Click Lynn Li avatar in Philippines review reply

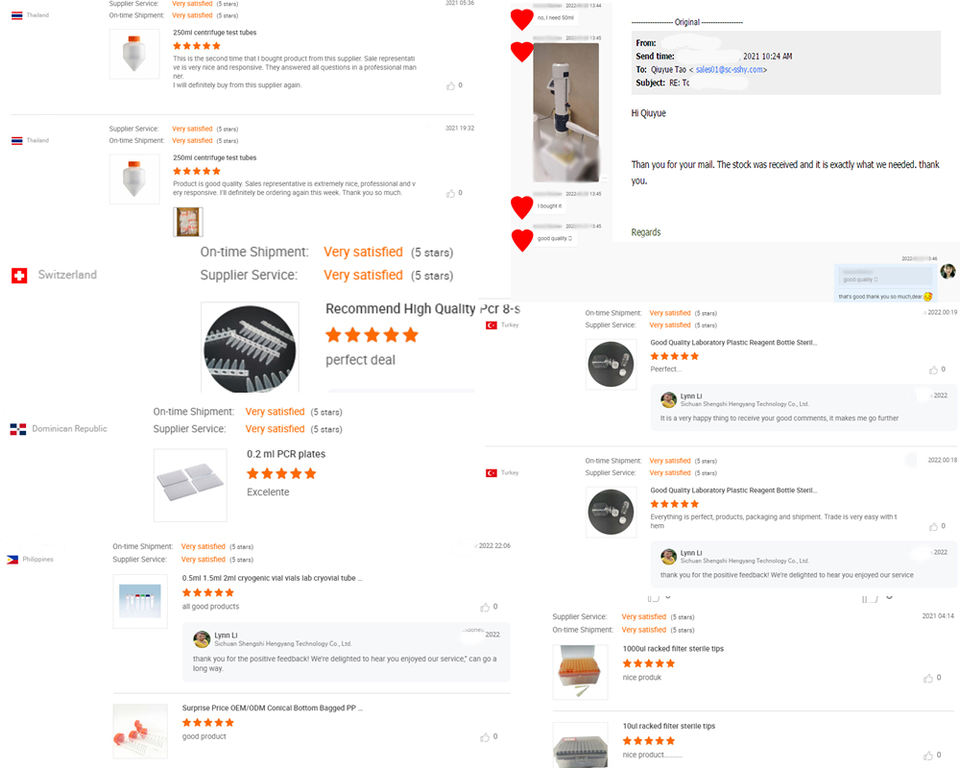pos(201,639)
